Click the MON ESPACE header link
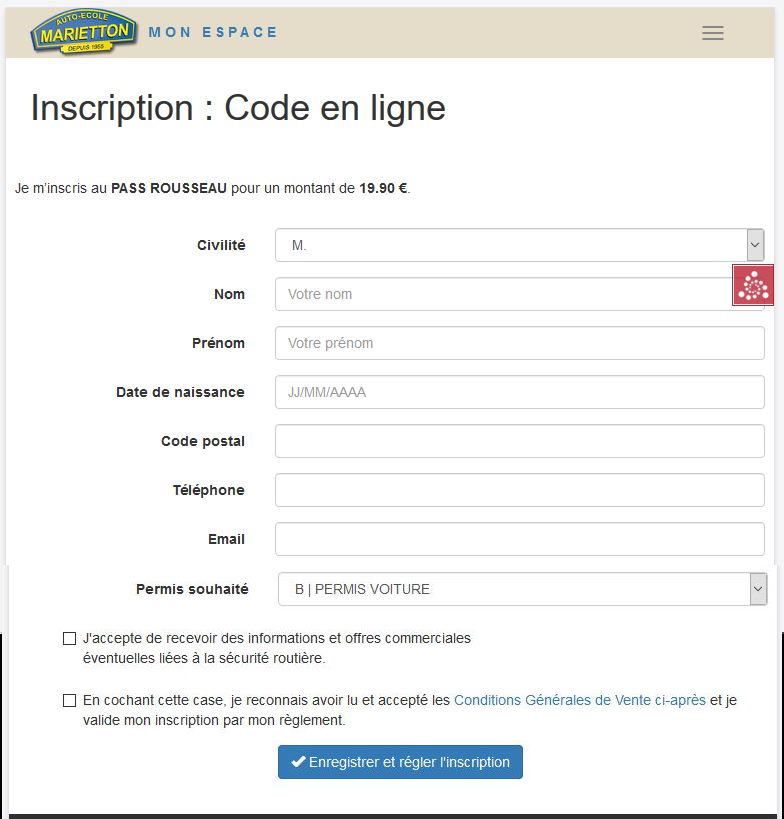This screenshot has width=784, height=819. click(x=213, y=32)
